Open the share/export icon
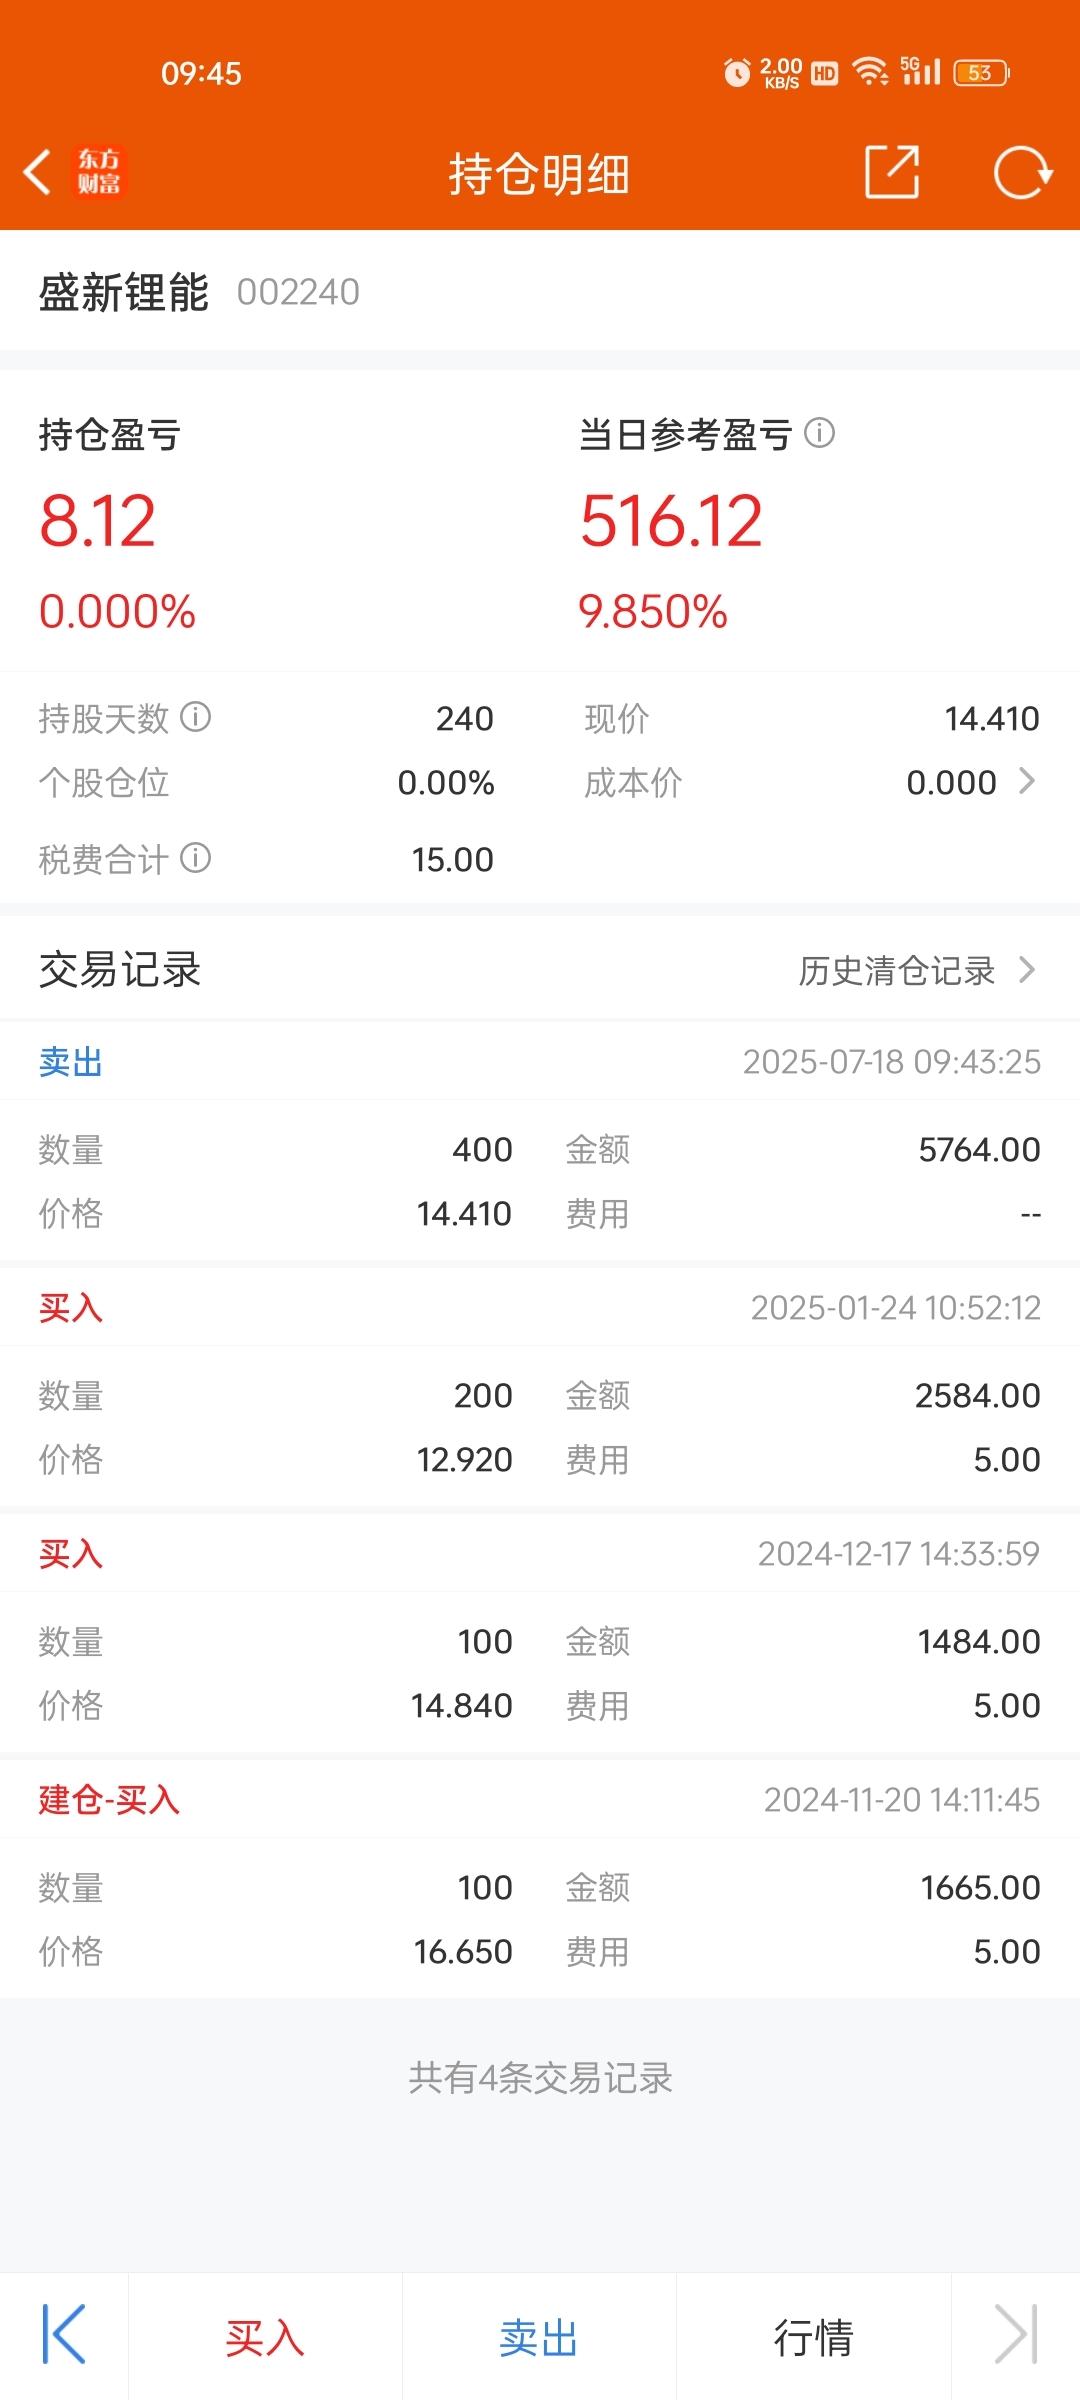The height and width of the screenshot is (2400, 1080). pyautogui.click(x=892, y=172)
